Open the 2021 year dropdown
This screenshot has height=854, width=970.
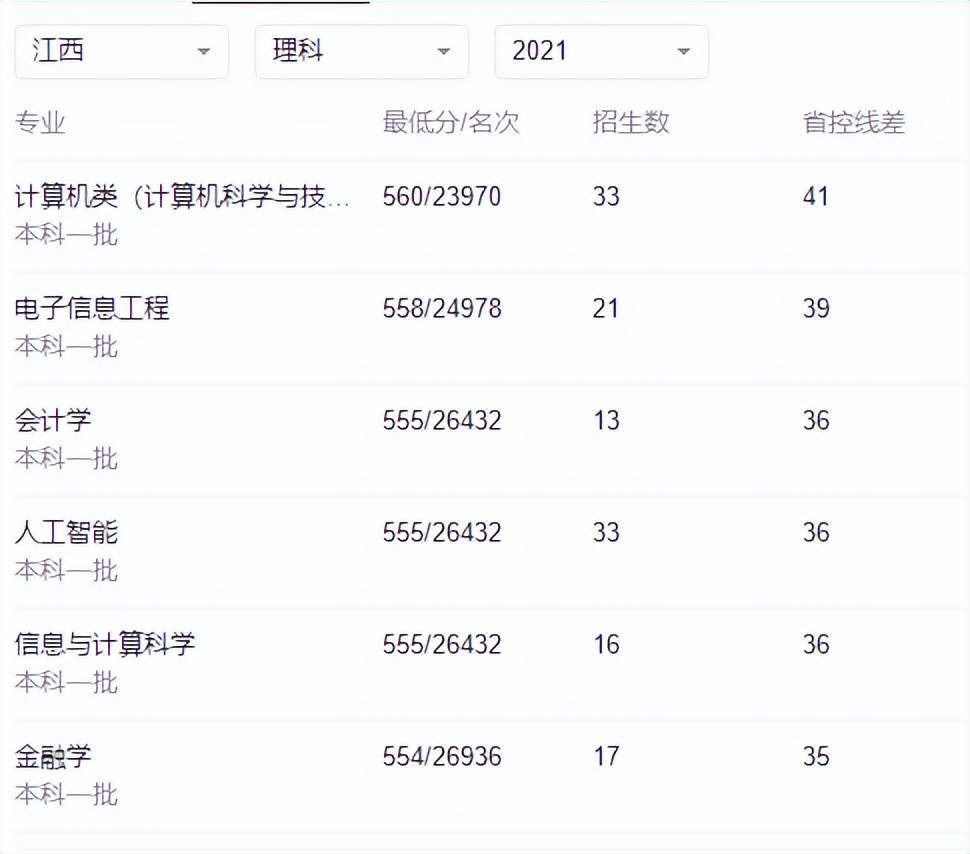click(x=600, y=51)
